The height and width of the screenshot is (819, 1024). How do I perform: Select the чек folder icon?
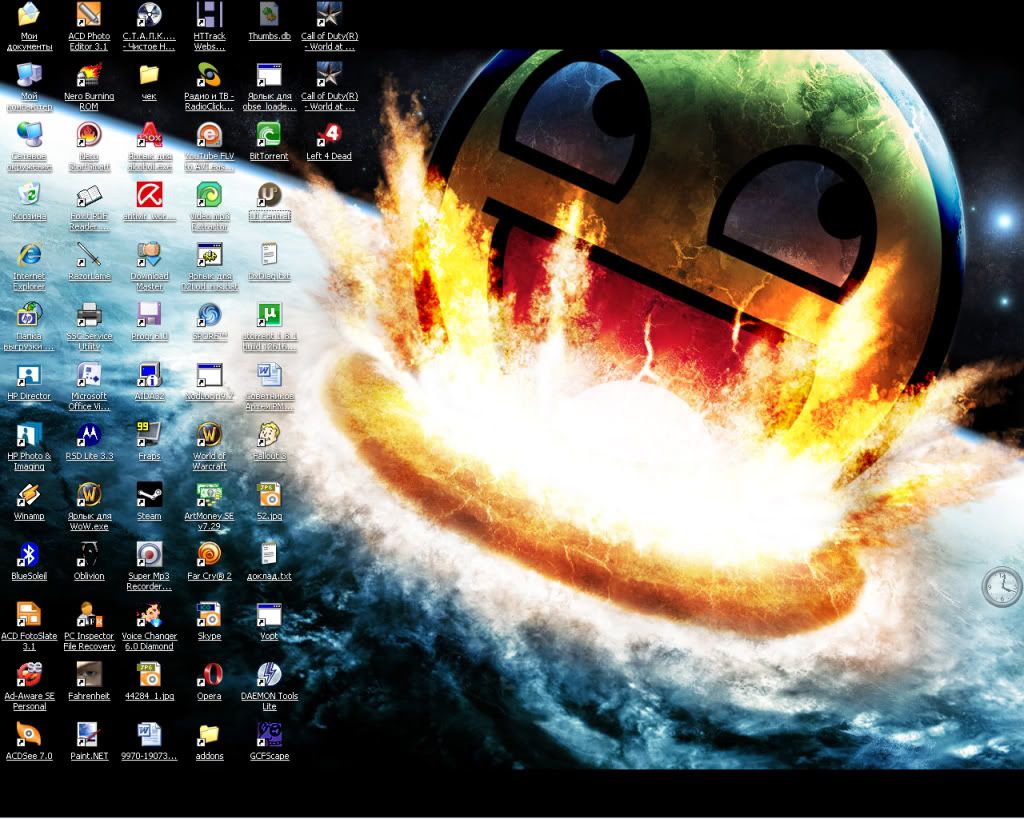coord(149,74)
